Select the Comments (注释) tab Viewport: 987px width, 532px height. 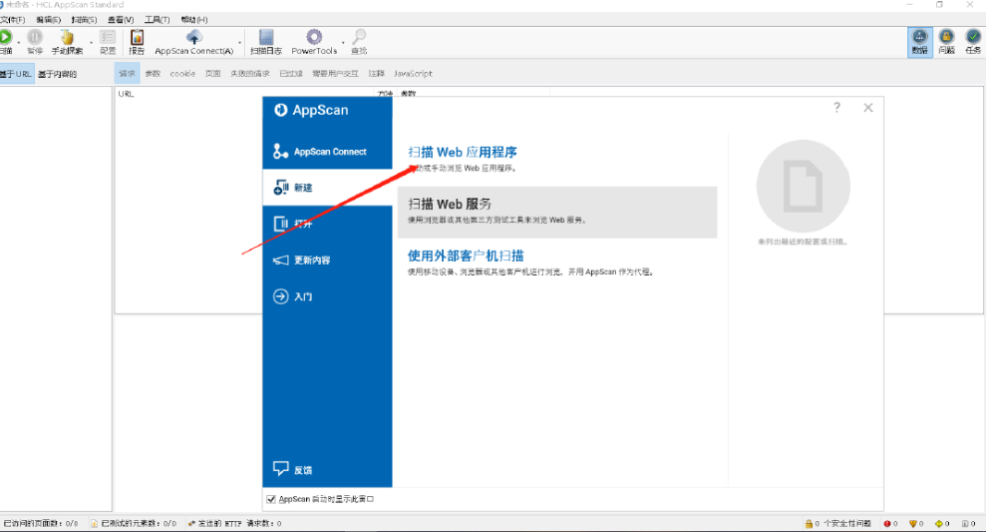pos(376,74)
